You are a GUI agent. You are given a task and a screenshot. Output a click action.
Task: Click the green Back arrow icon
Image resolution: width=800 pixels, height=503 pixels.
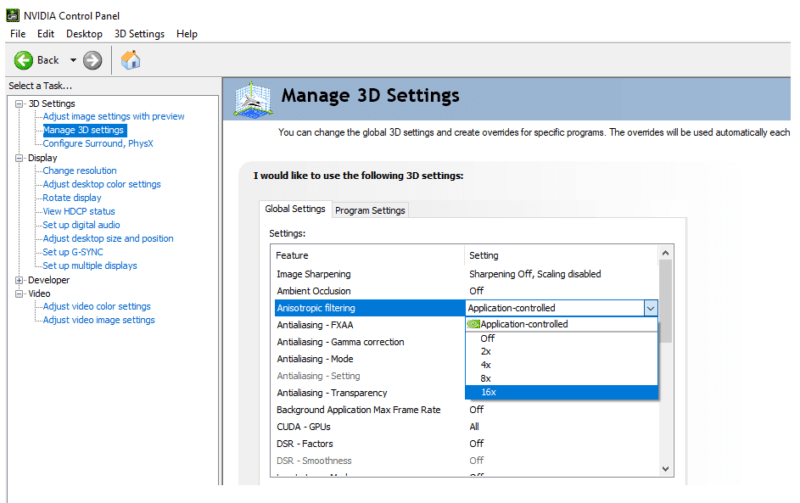coord(23,60)
